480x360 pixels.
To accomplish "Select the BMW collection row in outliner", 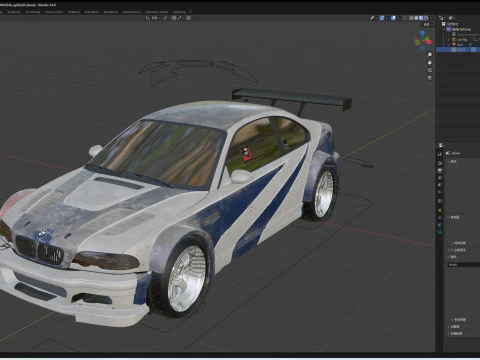I will pyautogui.click(x=458, y=29).
